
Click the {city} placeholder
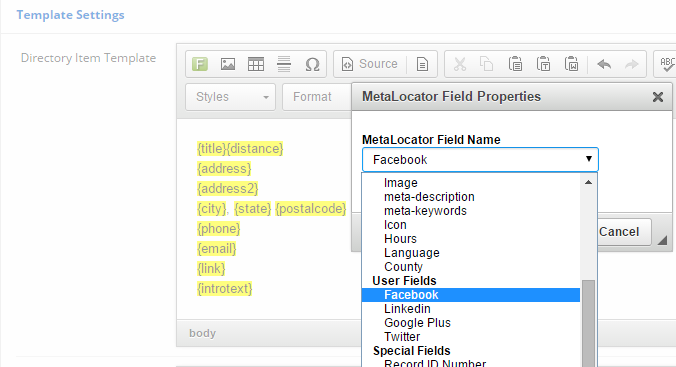(212, 209)
